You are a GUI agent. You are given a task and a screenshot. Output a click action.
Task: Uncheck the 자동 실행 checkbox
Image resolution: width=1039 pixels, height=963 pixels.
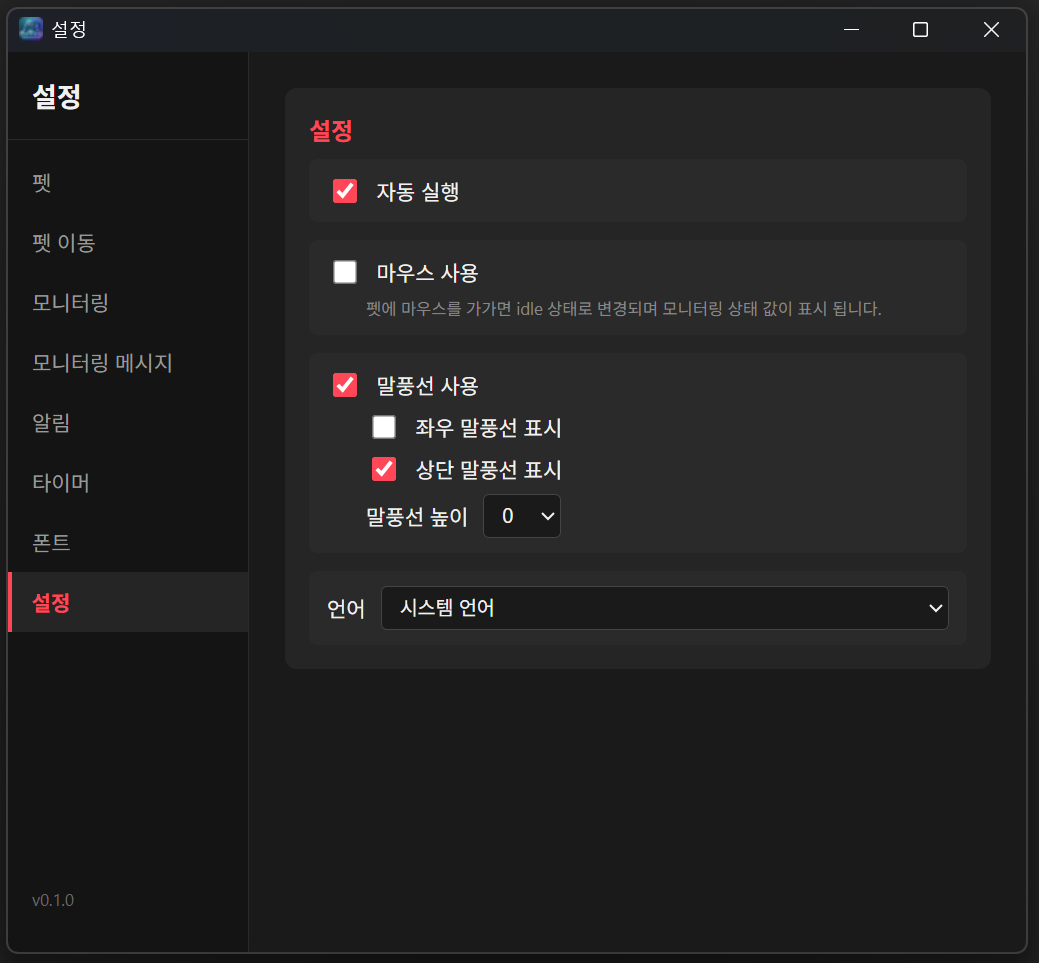click(x=345, y=191)
